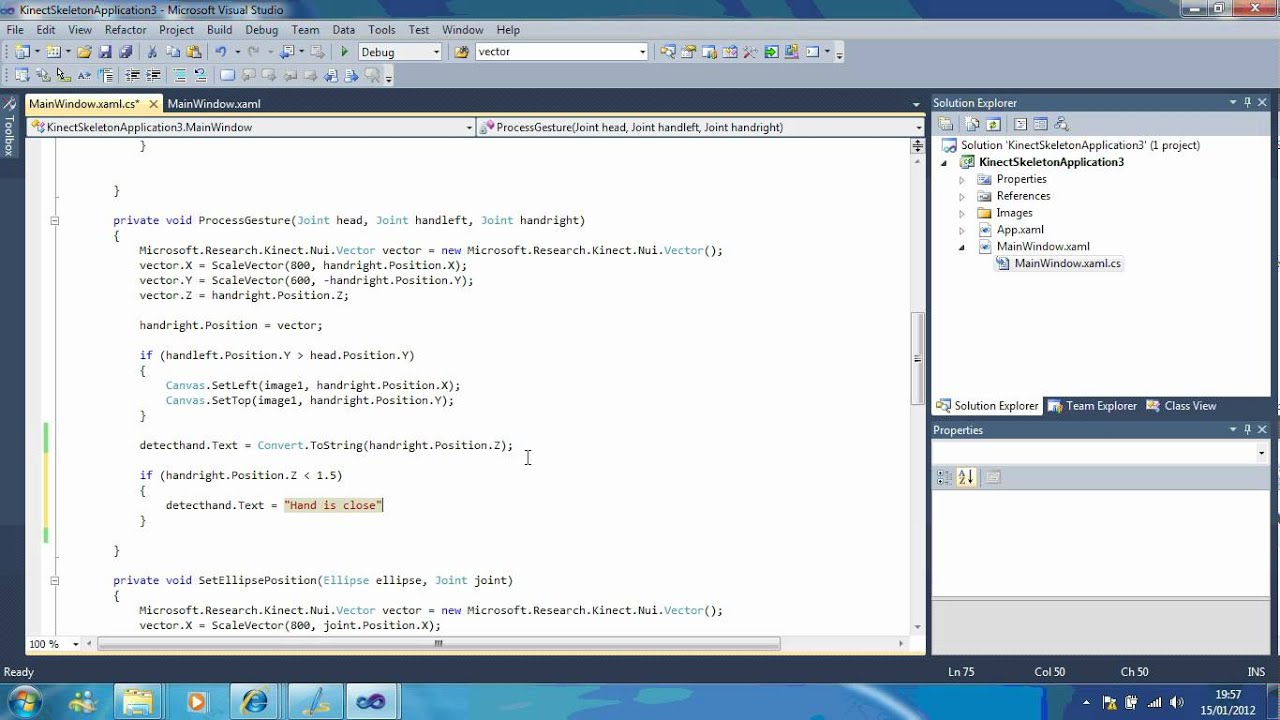Switch Properties panel to Categorized view
This screenshot has width=1280, height=720.
pos(944,477)
